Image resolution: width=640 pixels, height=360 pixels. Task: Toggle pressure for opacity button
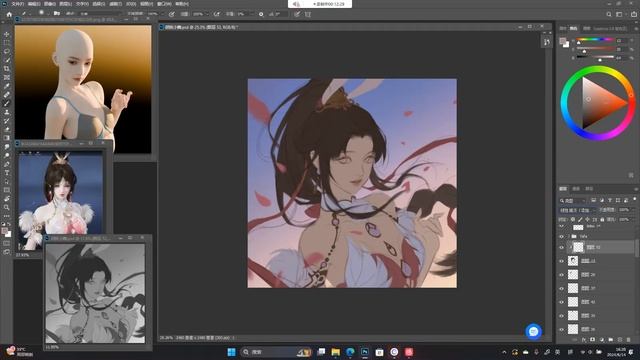coord(172,14)
